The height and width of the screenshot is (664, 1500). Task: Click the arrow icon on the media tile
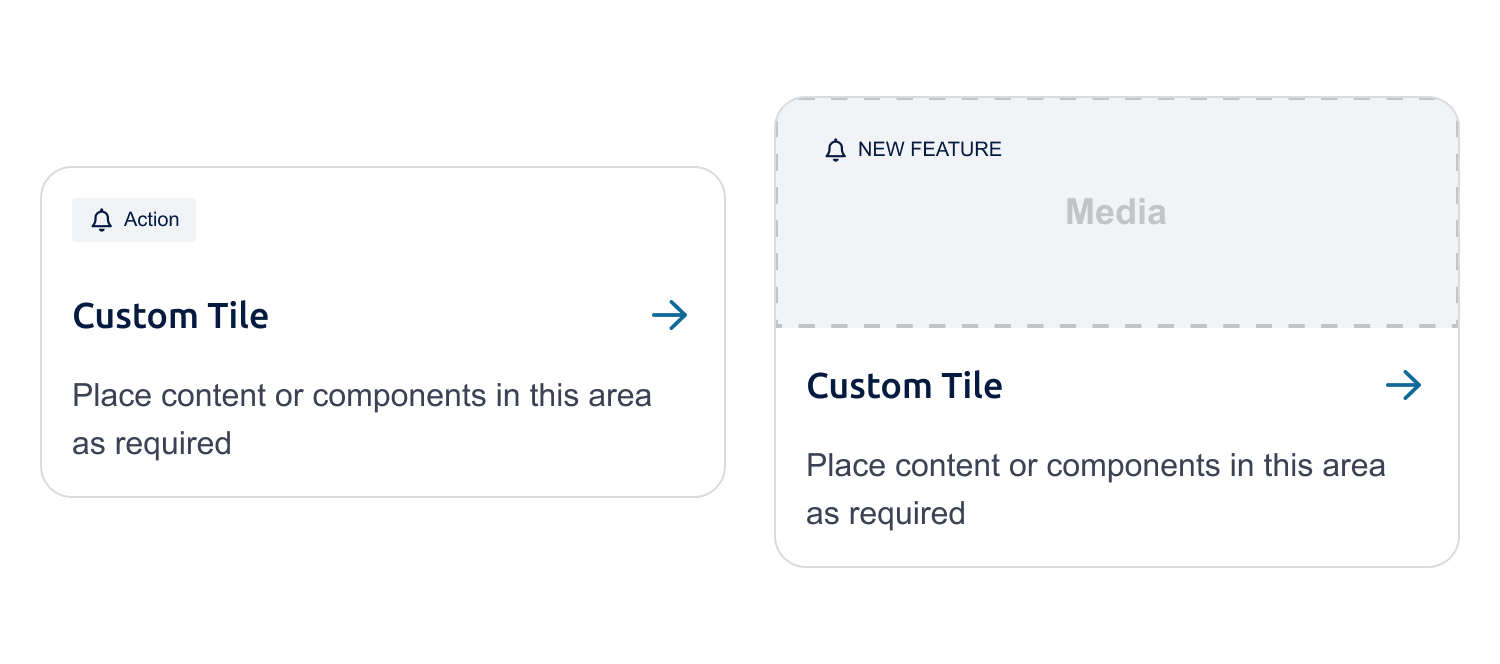coord(1404,385)
